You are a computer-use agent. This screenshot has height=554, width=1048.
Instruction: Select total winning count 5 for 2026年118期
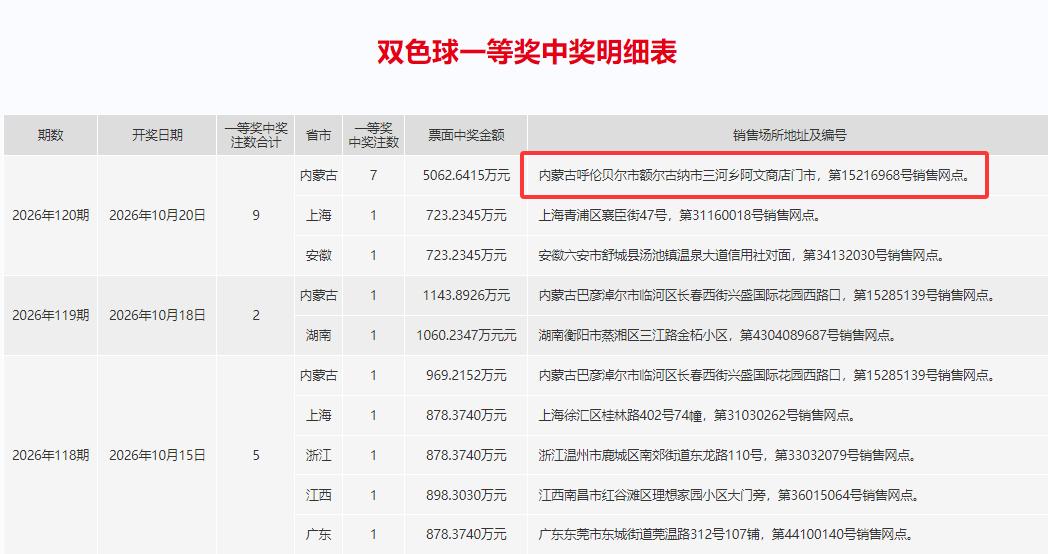[256, 455]
